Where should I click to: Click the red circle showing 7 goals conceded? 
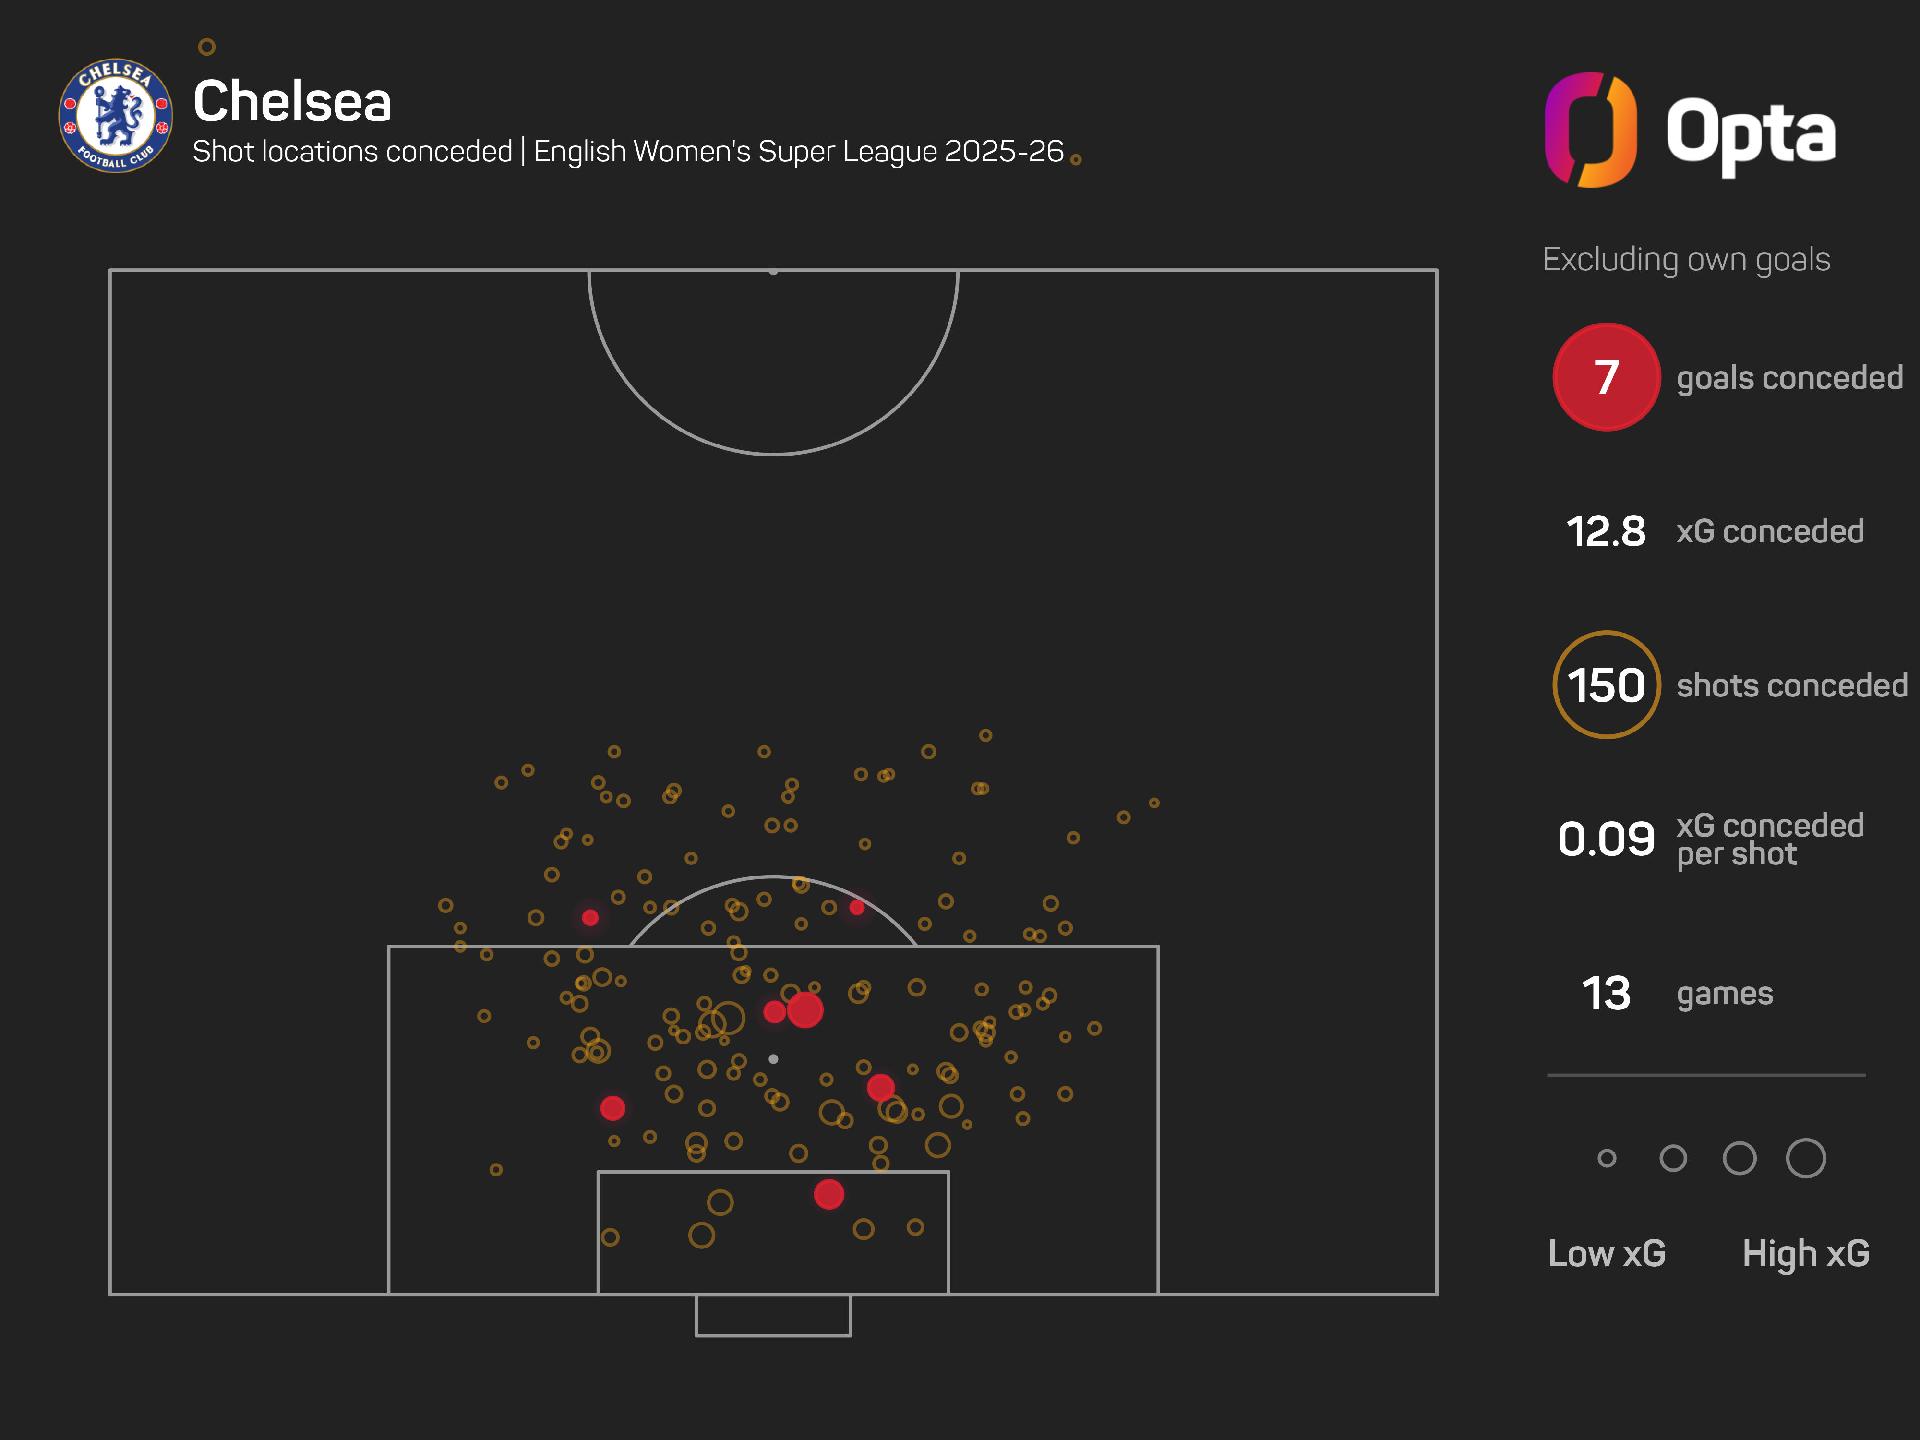tap(1606, 377)
